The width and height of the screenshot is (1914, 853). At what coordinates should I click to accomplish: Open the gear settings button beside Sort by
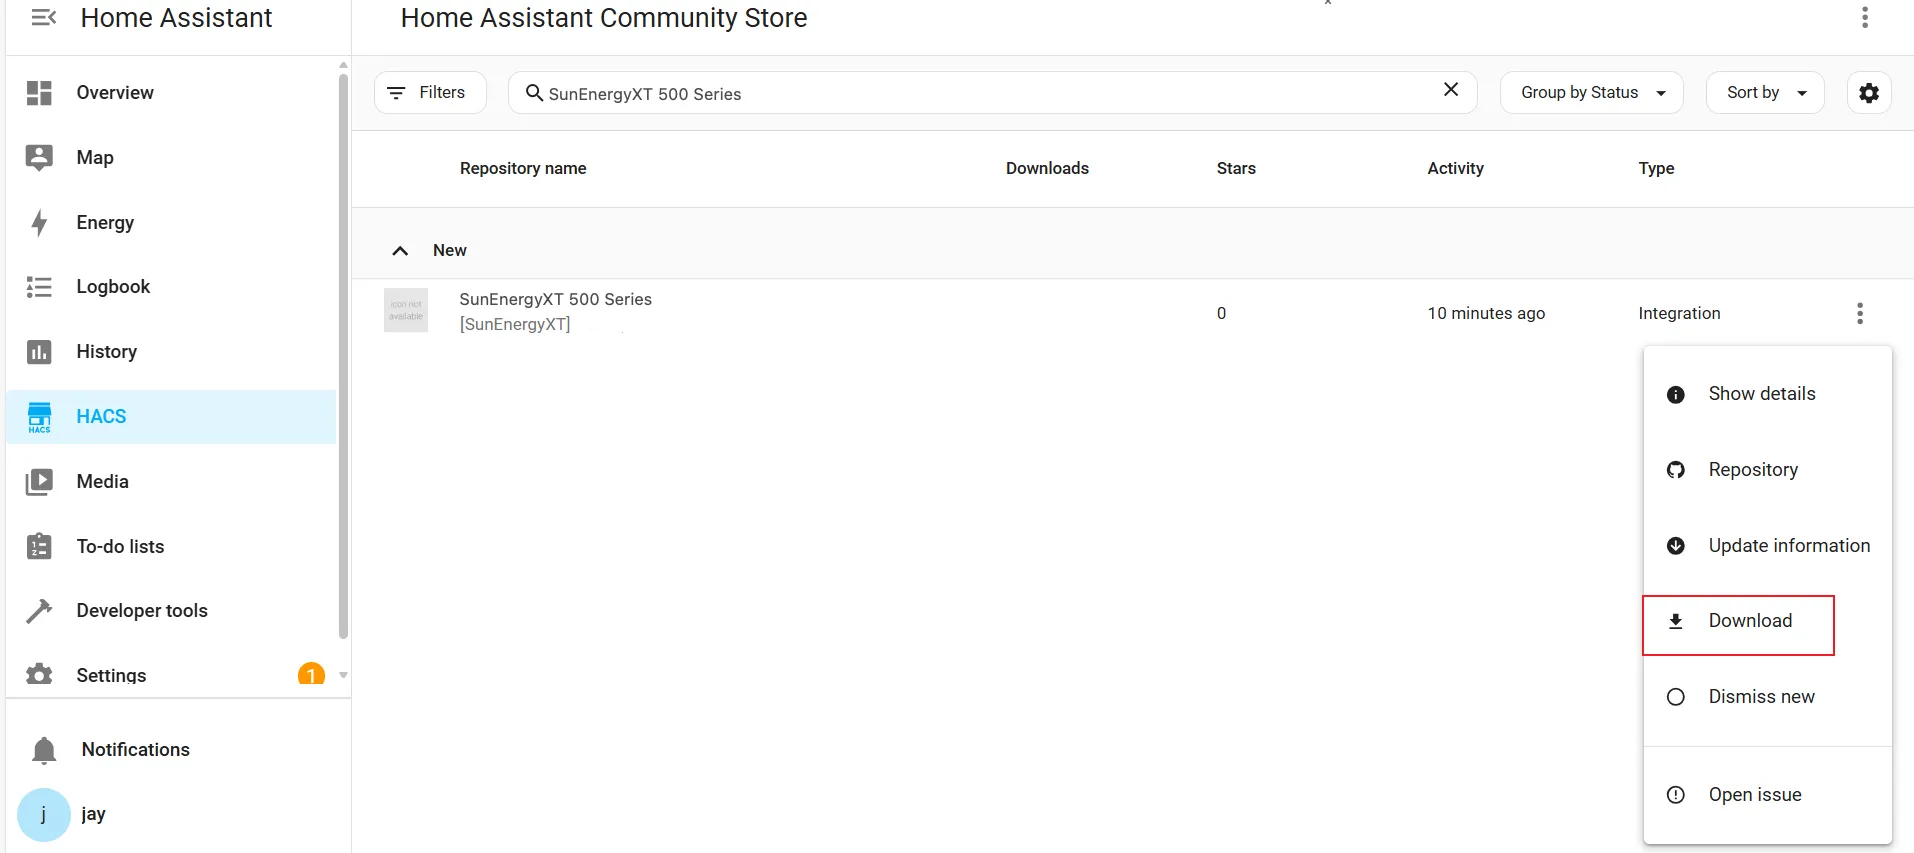click(x=1868, y=93)
